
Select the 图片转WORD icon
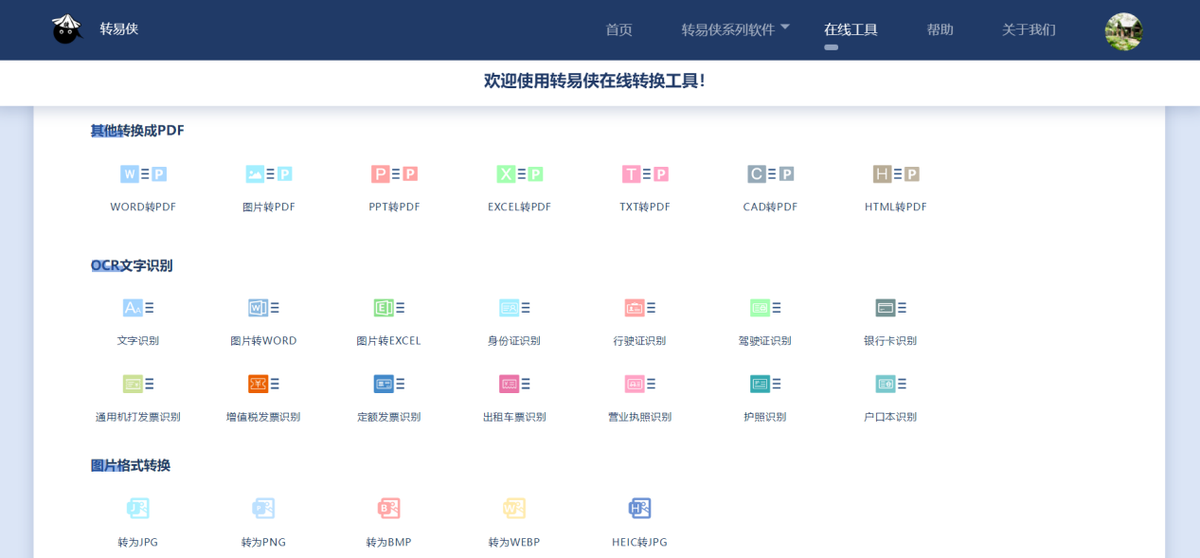264,308
